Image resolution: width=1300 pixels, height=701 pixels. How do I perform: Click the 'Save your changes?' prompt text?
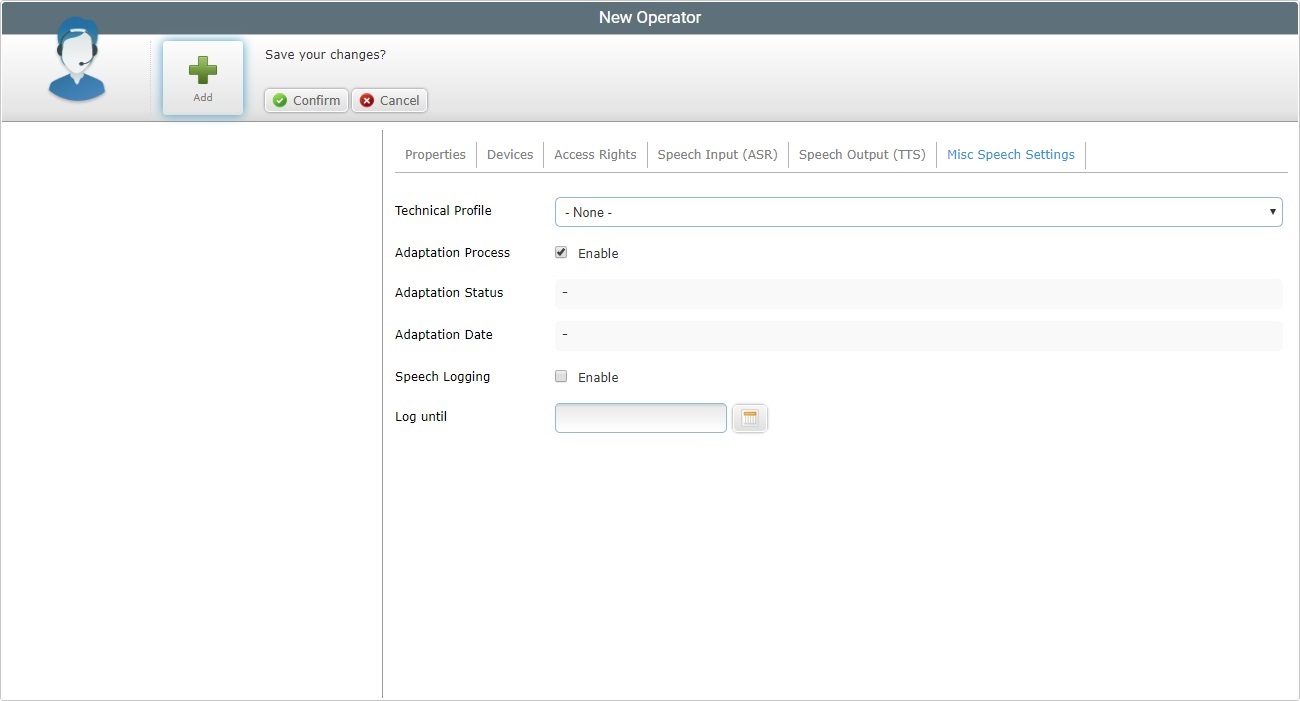pos(325,55)
